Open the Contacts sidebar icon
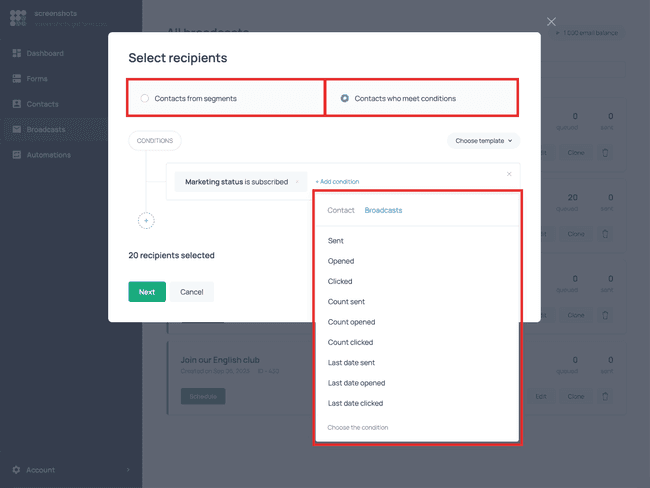 (17, 104)
